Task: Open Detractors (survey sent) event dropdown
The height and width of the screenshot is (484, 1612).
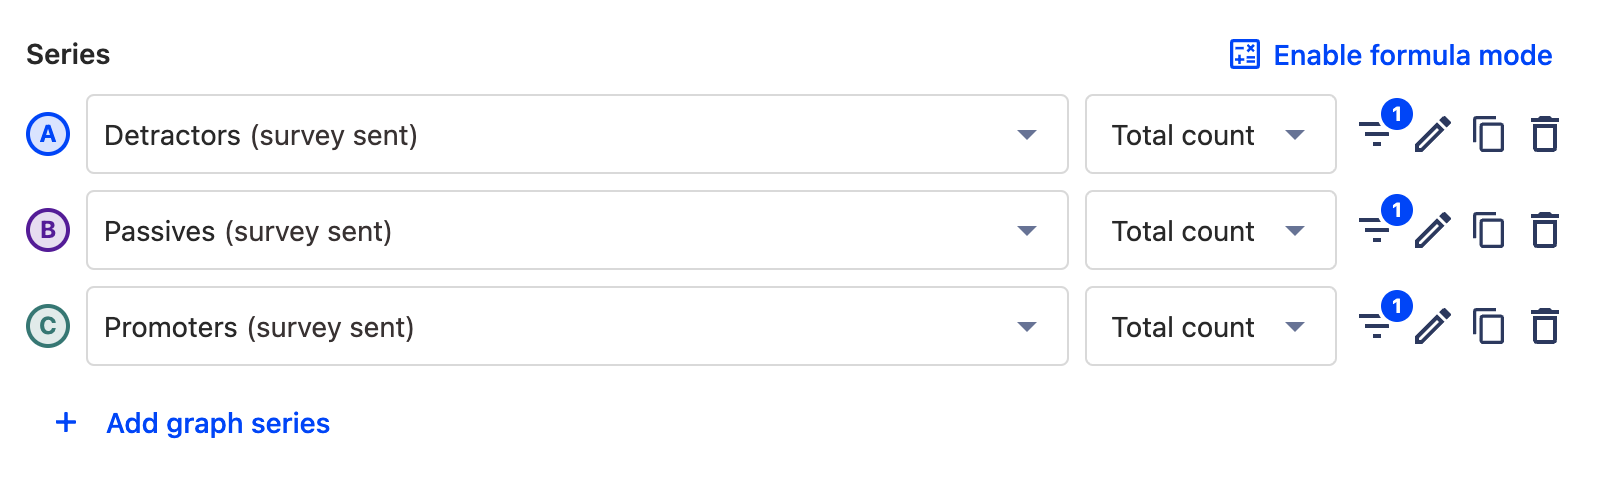Action: coord(577,134)
